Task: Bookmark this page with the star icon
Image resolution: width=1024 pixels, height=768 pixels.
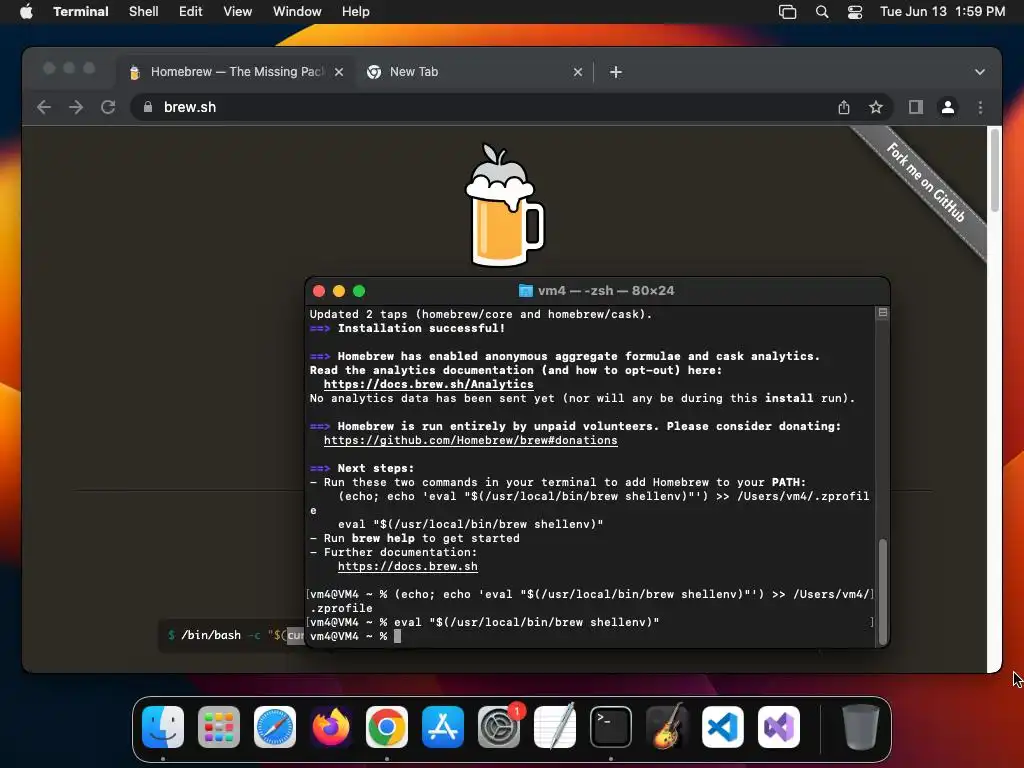Action: click(876, 107)
